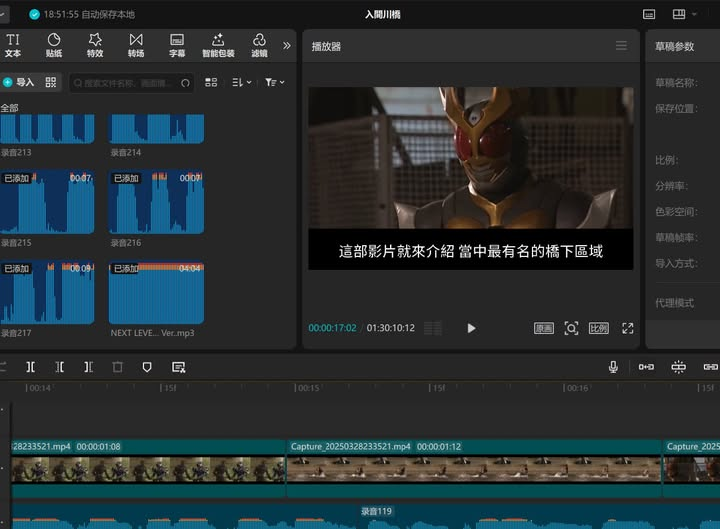
Task: Click the project title 入間川橋
Action: coord(382,15)
